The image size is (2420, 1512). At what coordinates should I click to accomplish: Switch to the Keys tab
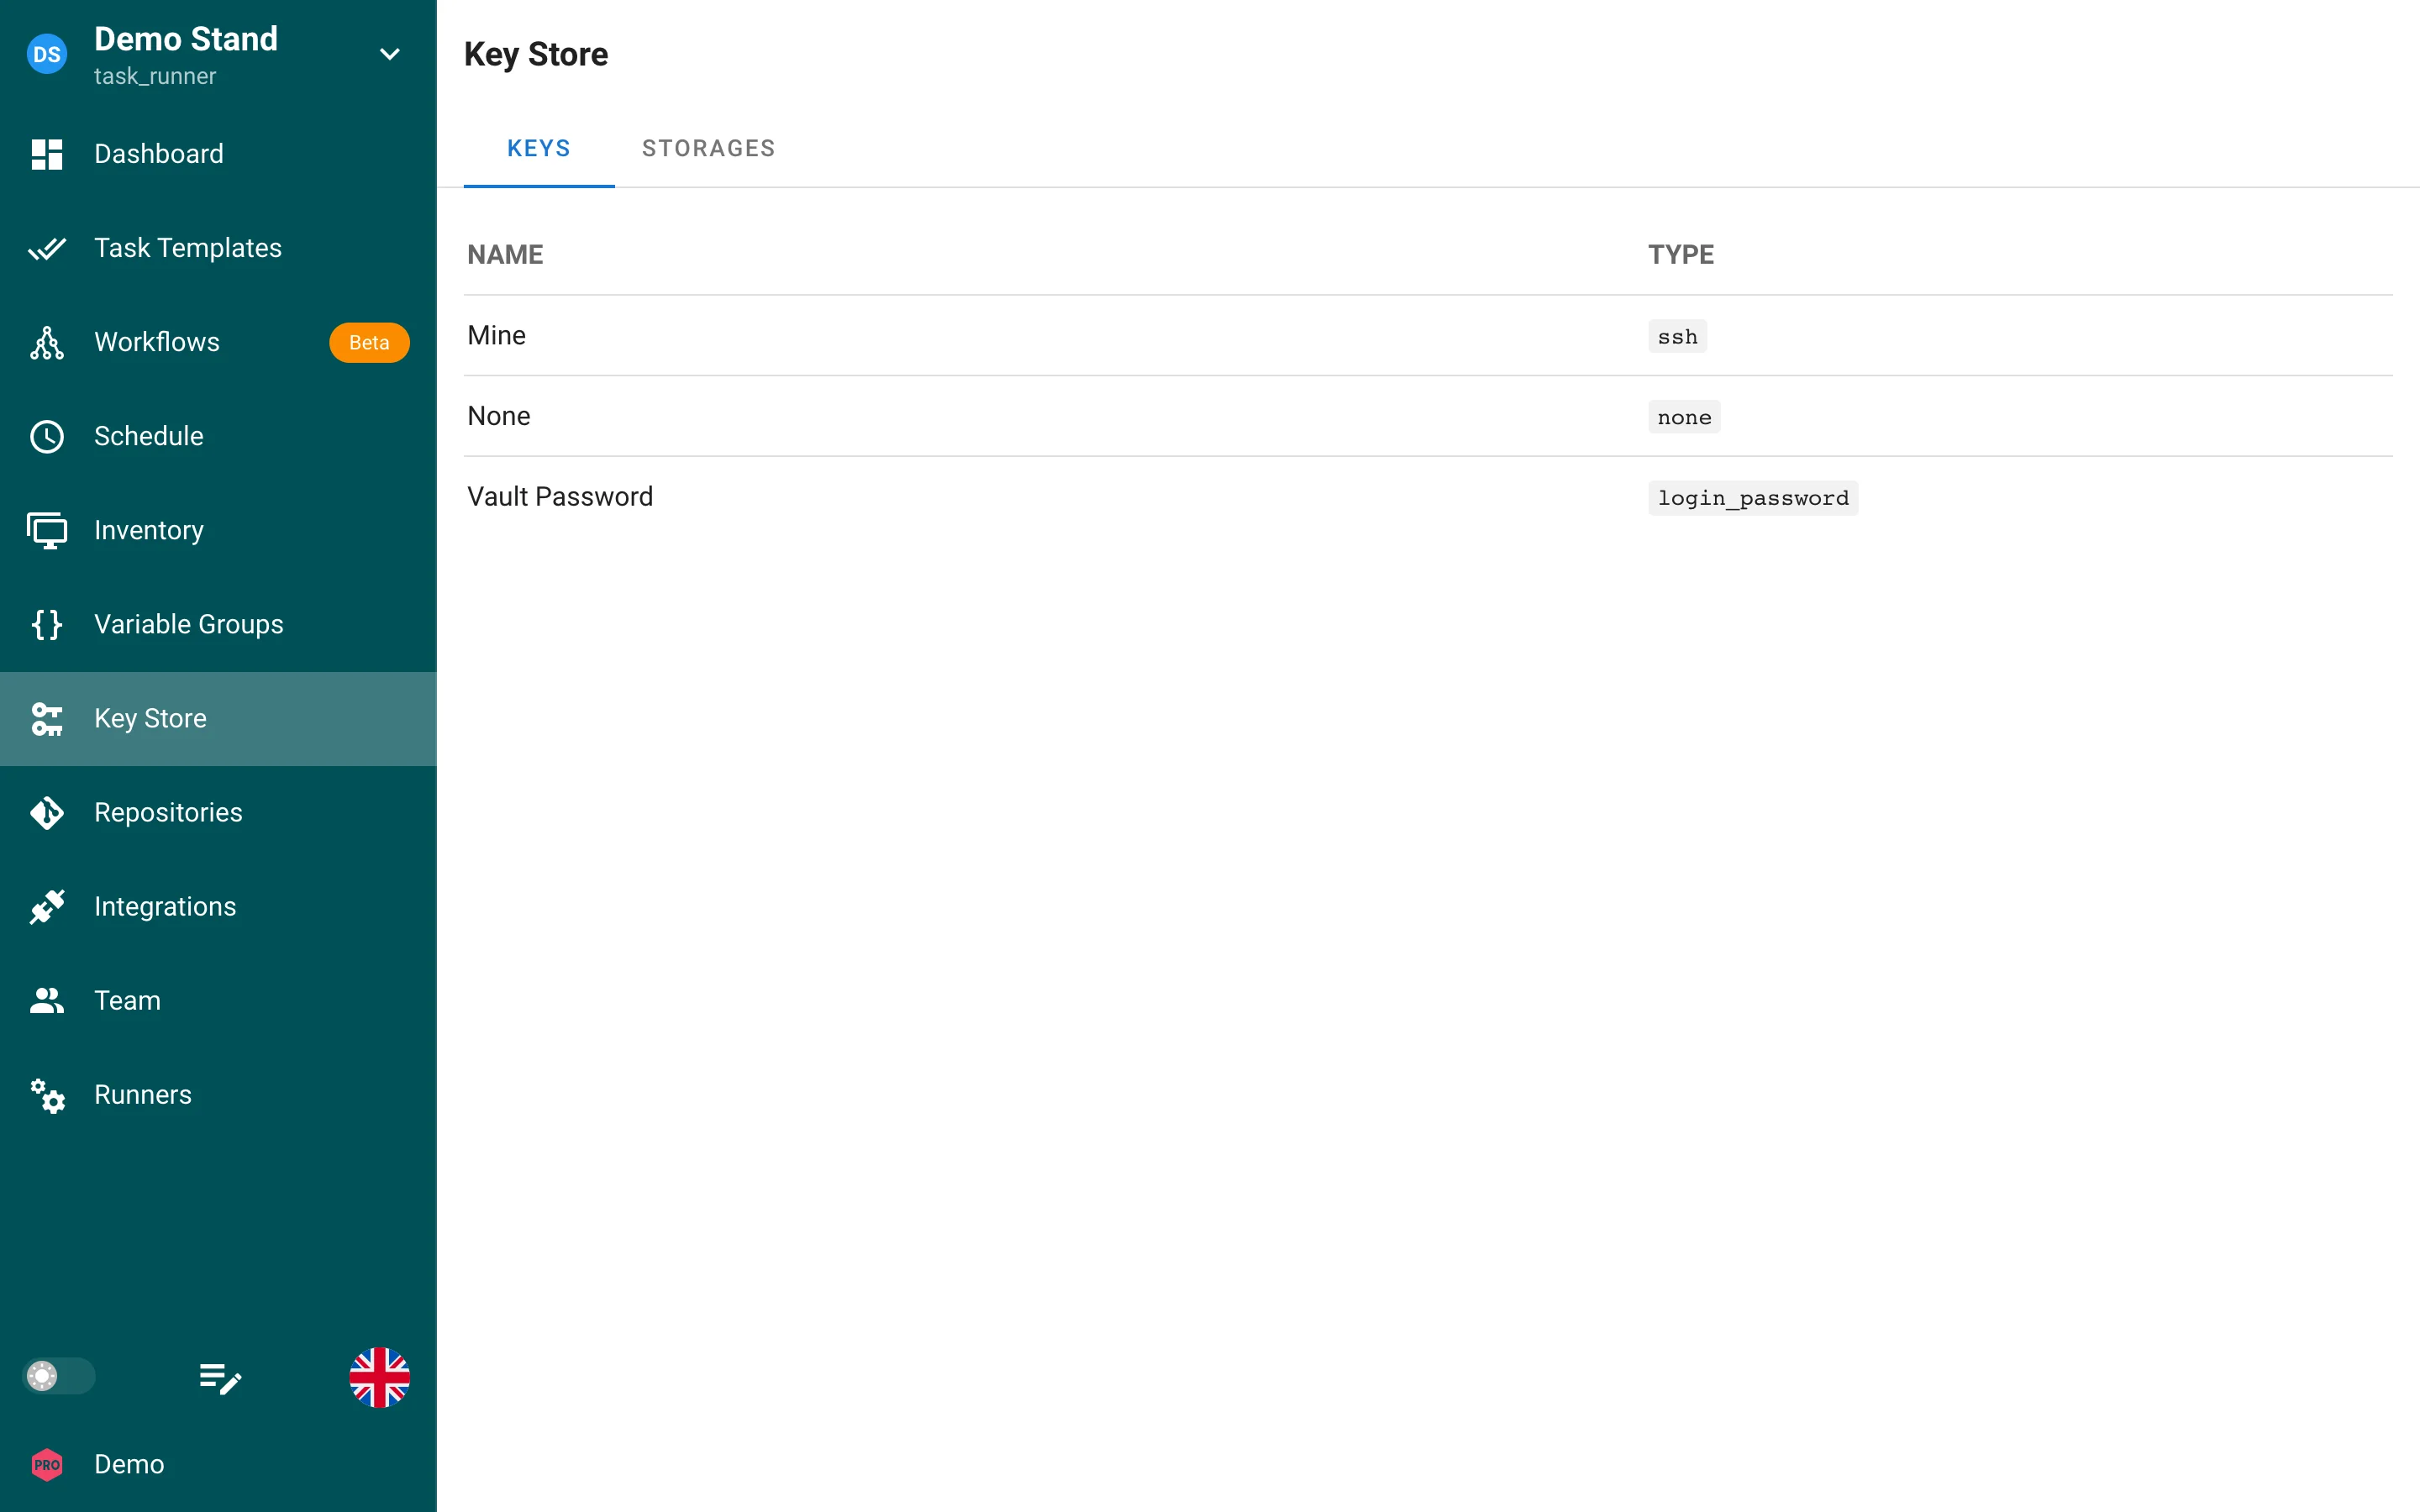[539, 149]
